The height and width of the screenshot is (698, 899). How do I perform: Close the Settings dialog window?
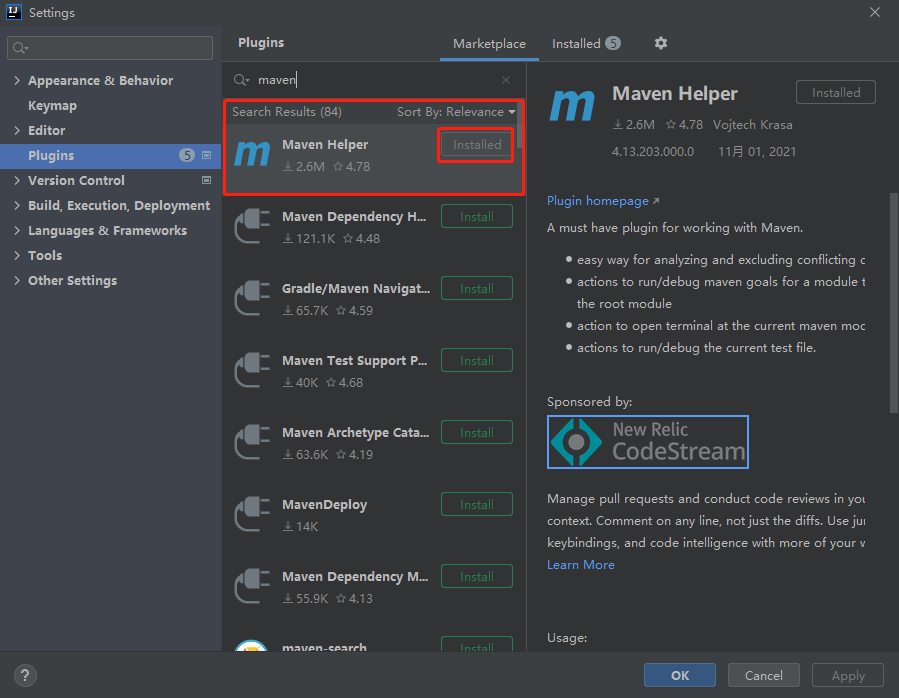(x=875, y=12)
